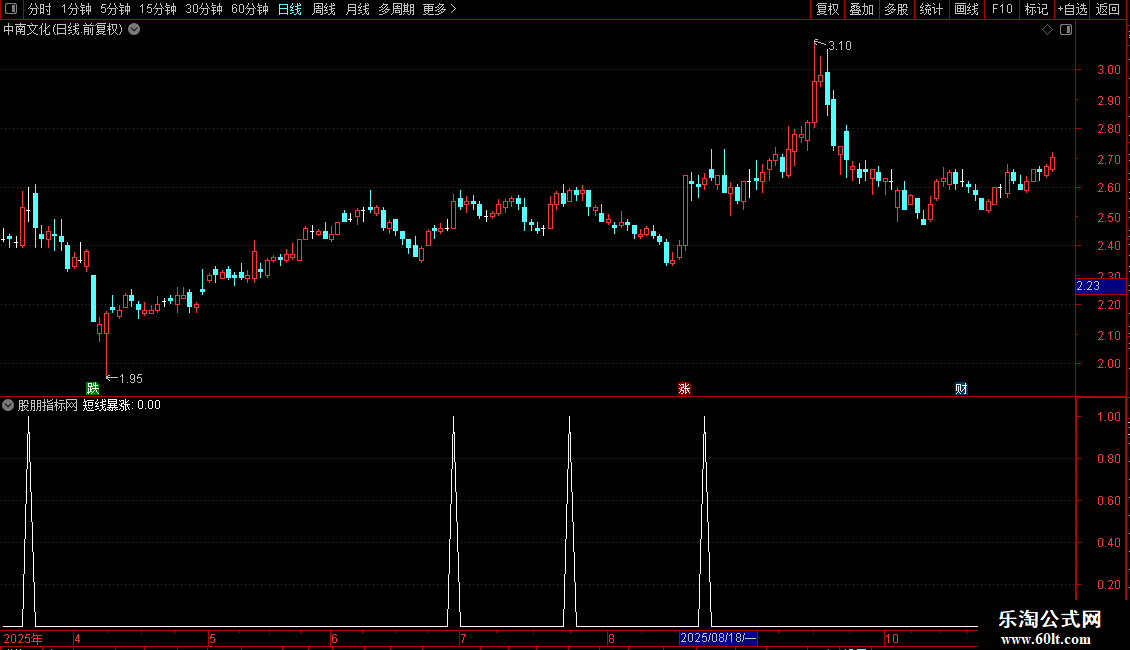
Task: Switch to 周线 weekly chart
Action: point(324,9)
